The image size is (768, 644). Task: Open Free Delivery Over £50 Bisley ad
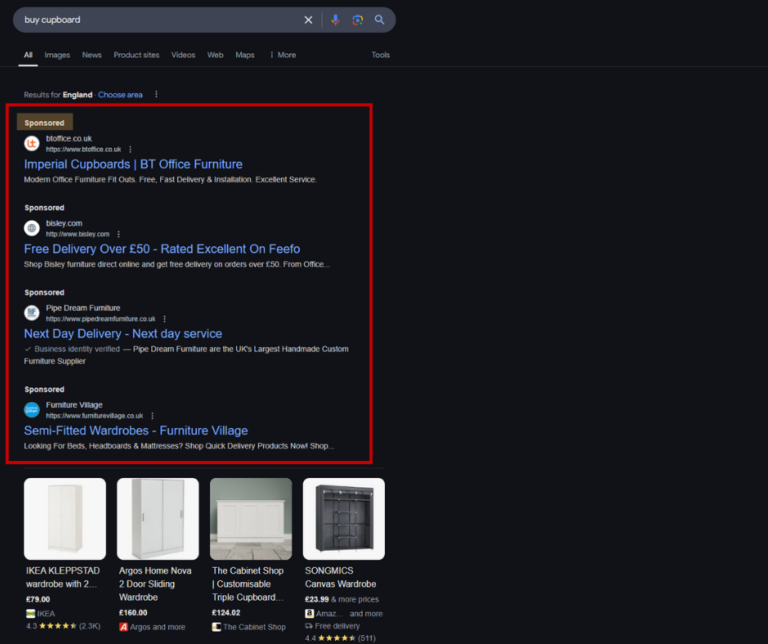point(162,249)
